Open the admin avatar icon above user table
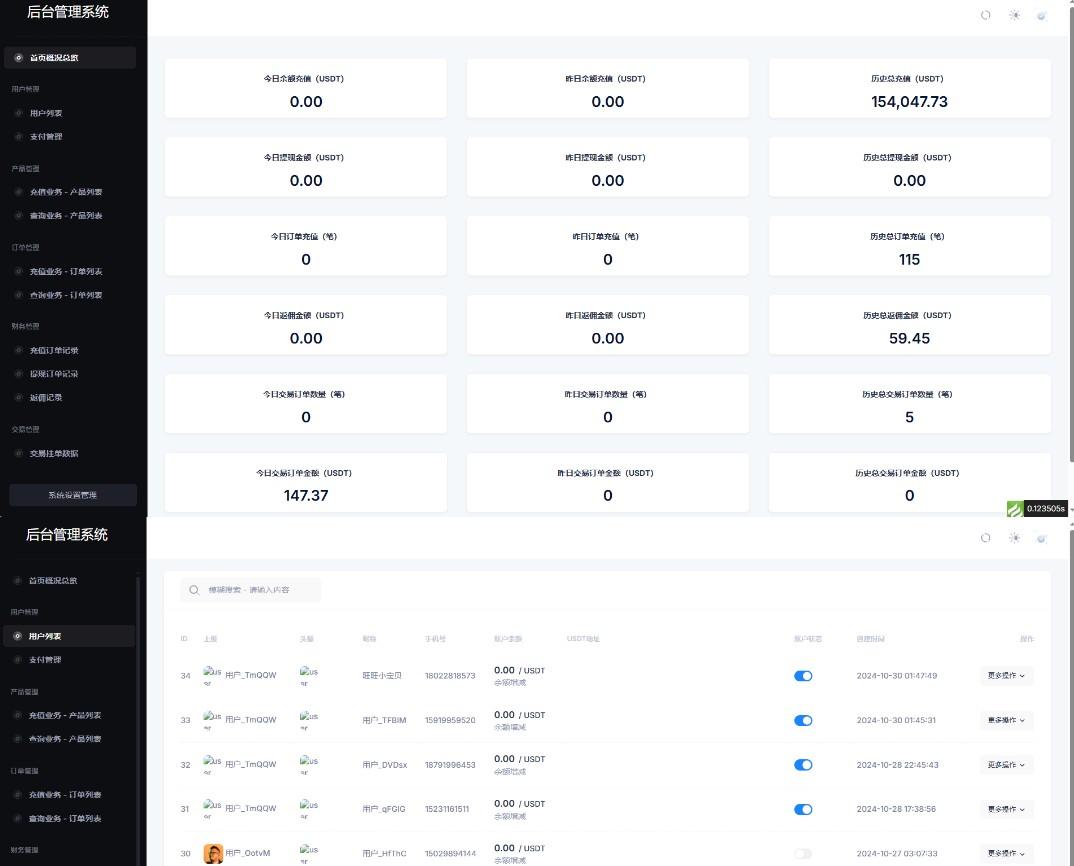Image resolution: width=1074 pixels, height=866 pixels. click(x=1042, y=538)
